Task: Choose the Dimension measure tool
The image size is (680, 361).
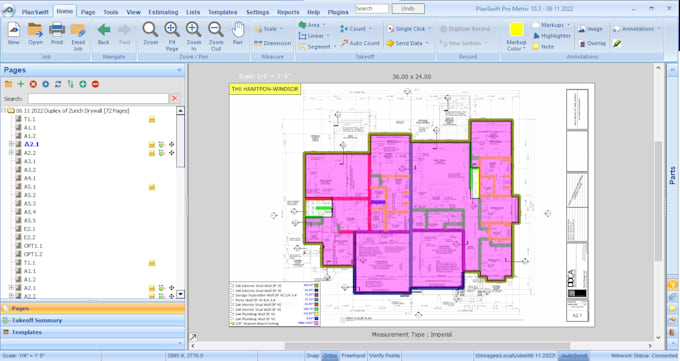Action: 272,43
